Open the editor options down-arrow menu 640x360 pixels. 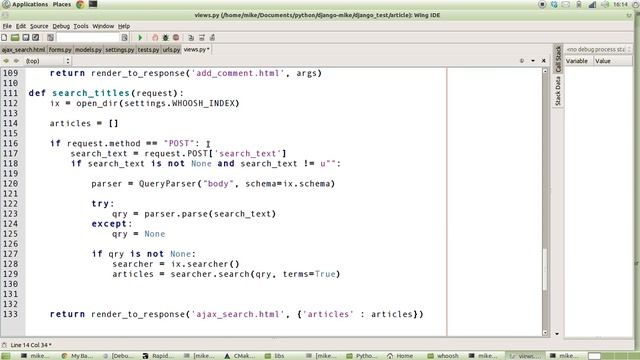coord(533,60)
